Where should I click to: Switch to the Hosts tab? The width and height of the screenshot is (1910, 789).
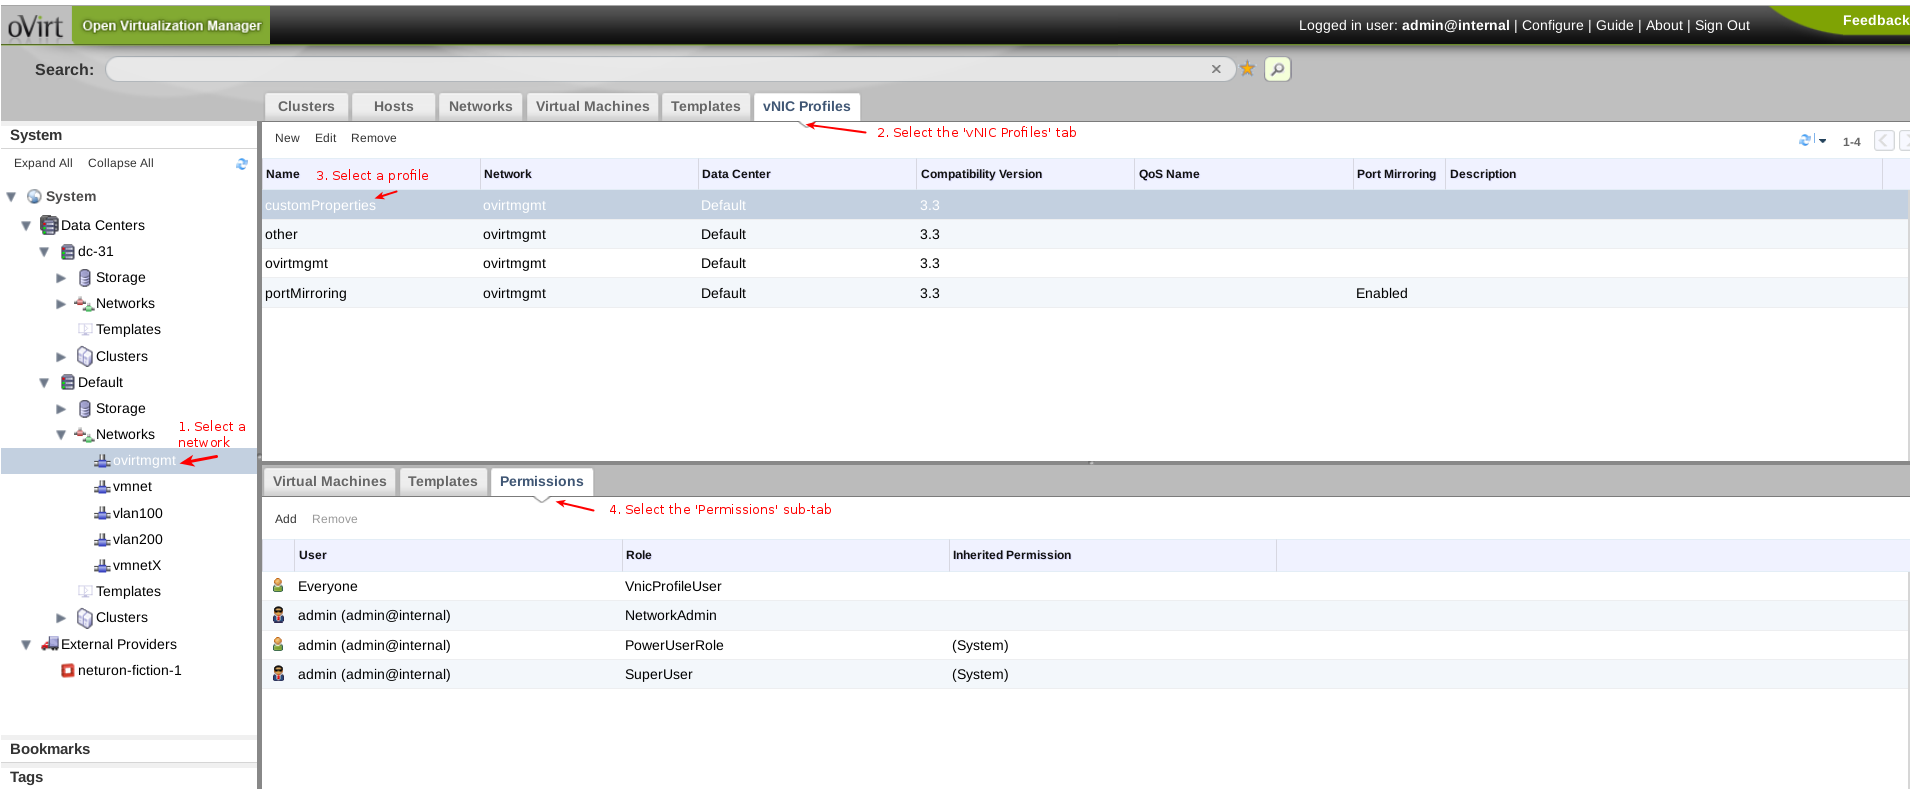393,107
